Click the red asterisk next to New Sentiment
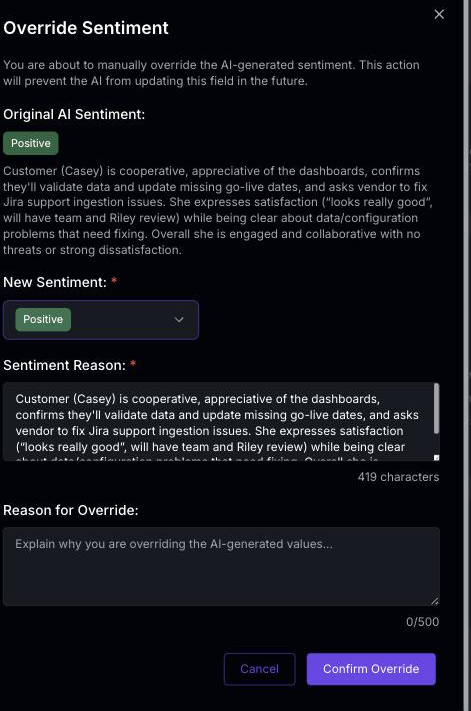Image resolution: width=471 pixels, height=711 pixels. pos(114,281)
